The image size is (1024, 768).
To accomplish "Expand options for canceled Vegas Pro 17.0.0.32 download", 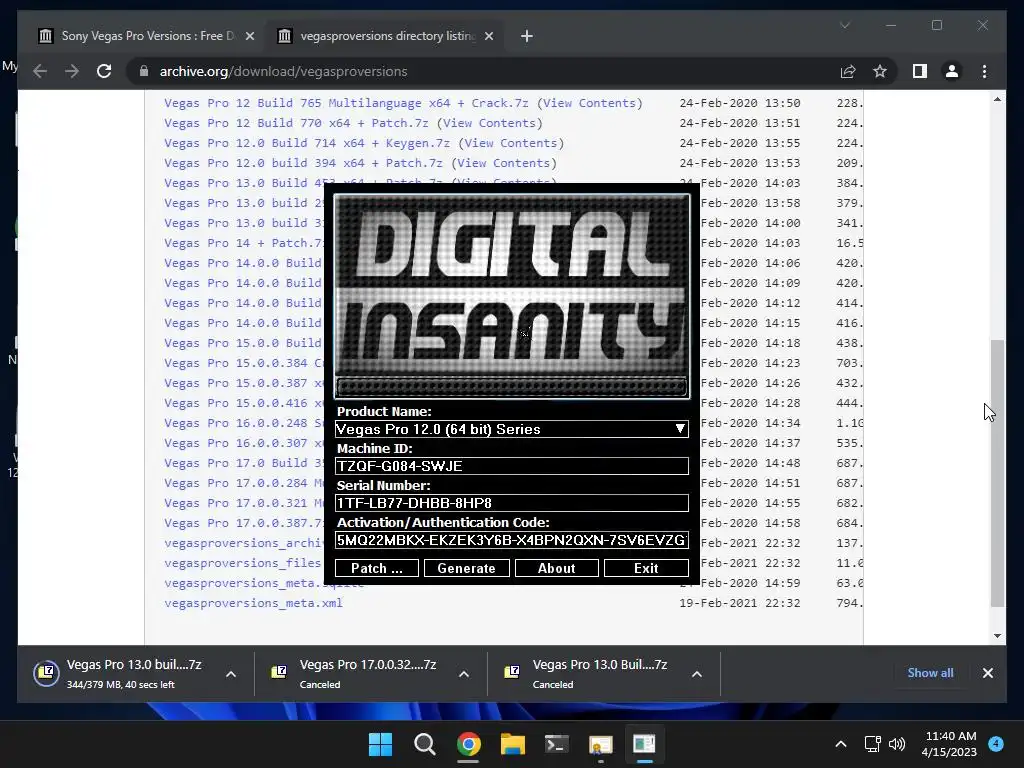I will point(464,674).
